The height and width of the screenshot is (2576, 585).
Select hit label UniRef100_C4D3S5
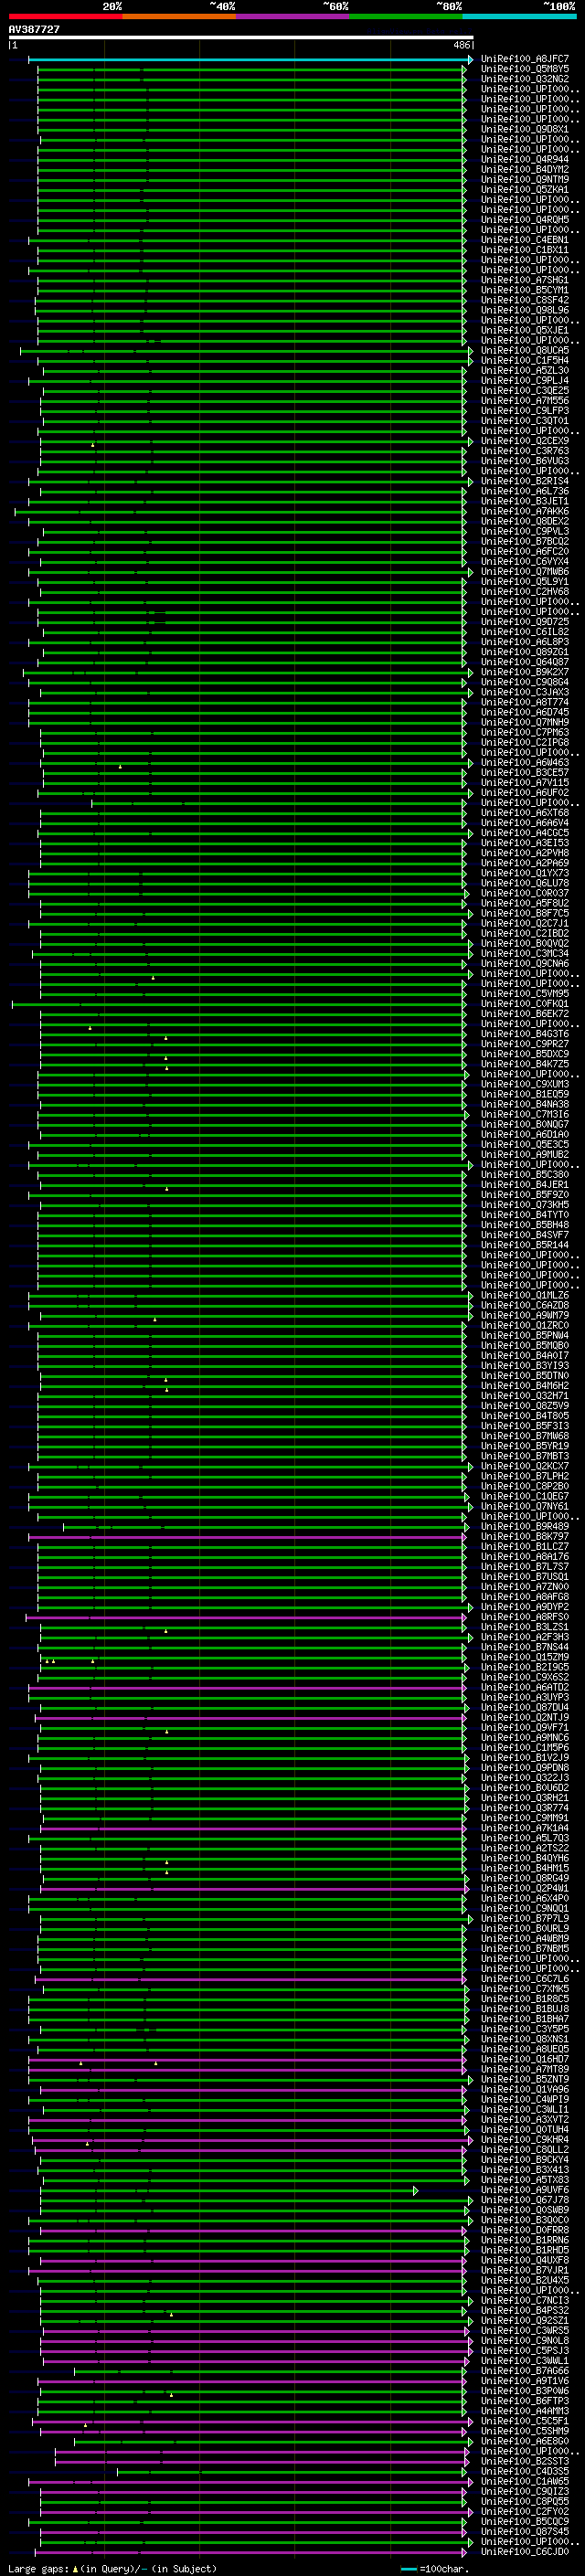[525, 2471]
